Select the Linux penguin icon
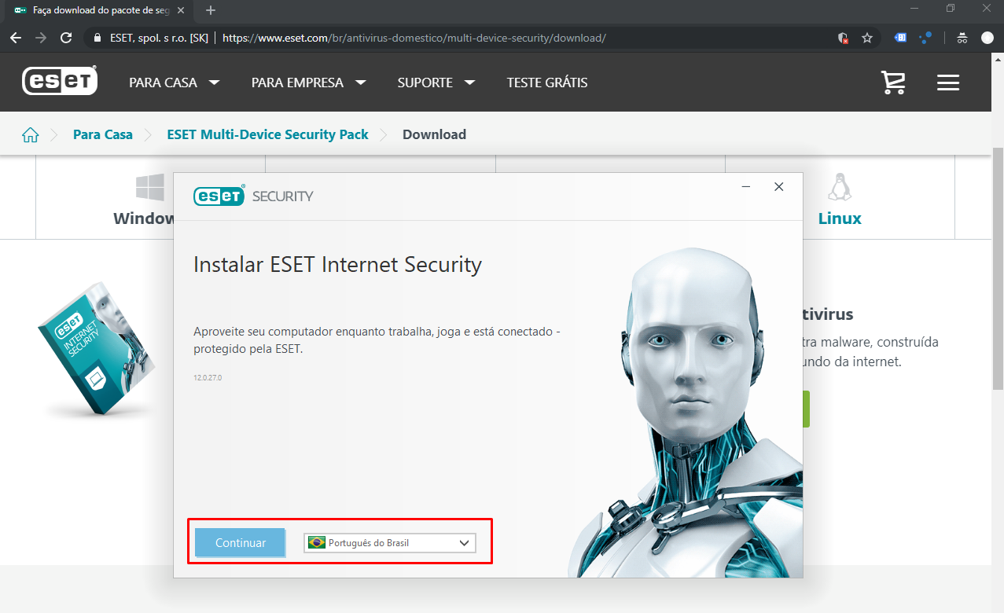Viewport: 1004px width, 613px height. 839,187
